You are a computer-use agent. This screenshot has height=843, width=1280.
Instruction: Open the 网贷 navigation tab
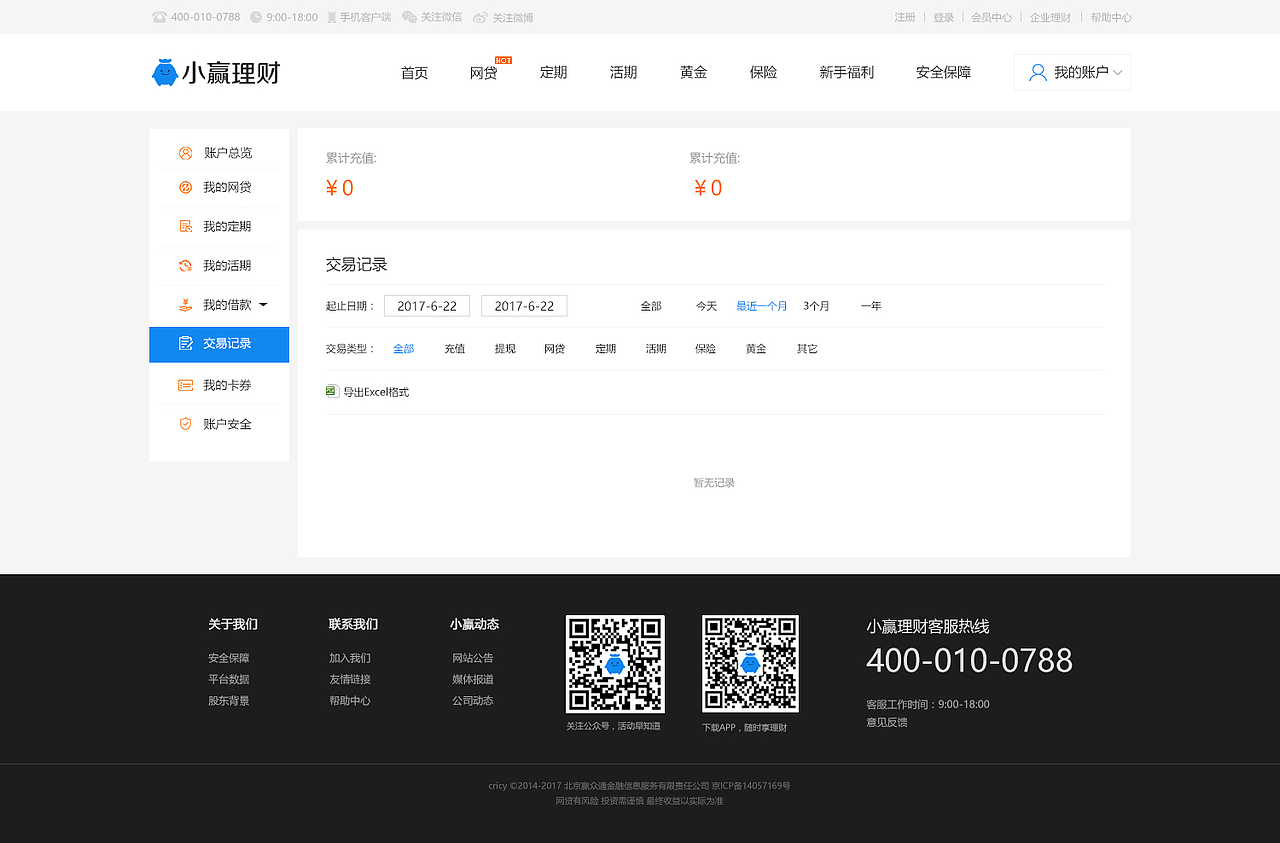click(x=483, y=72)
